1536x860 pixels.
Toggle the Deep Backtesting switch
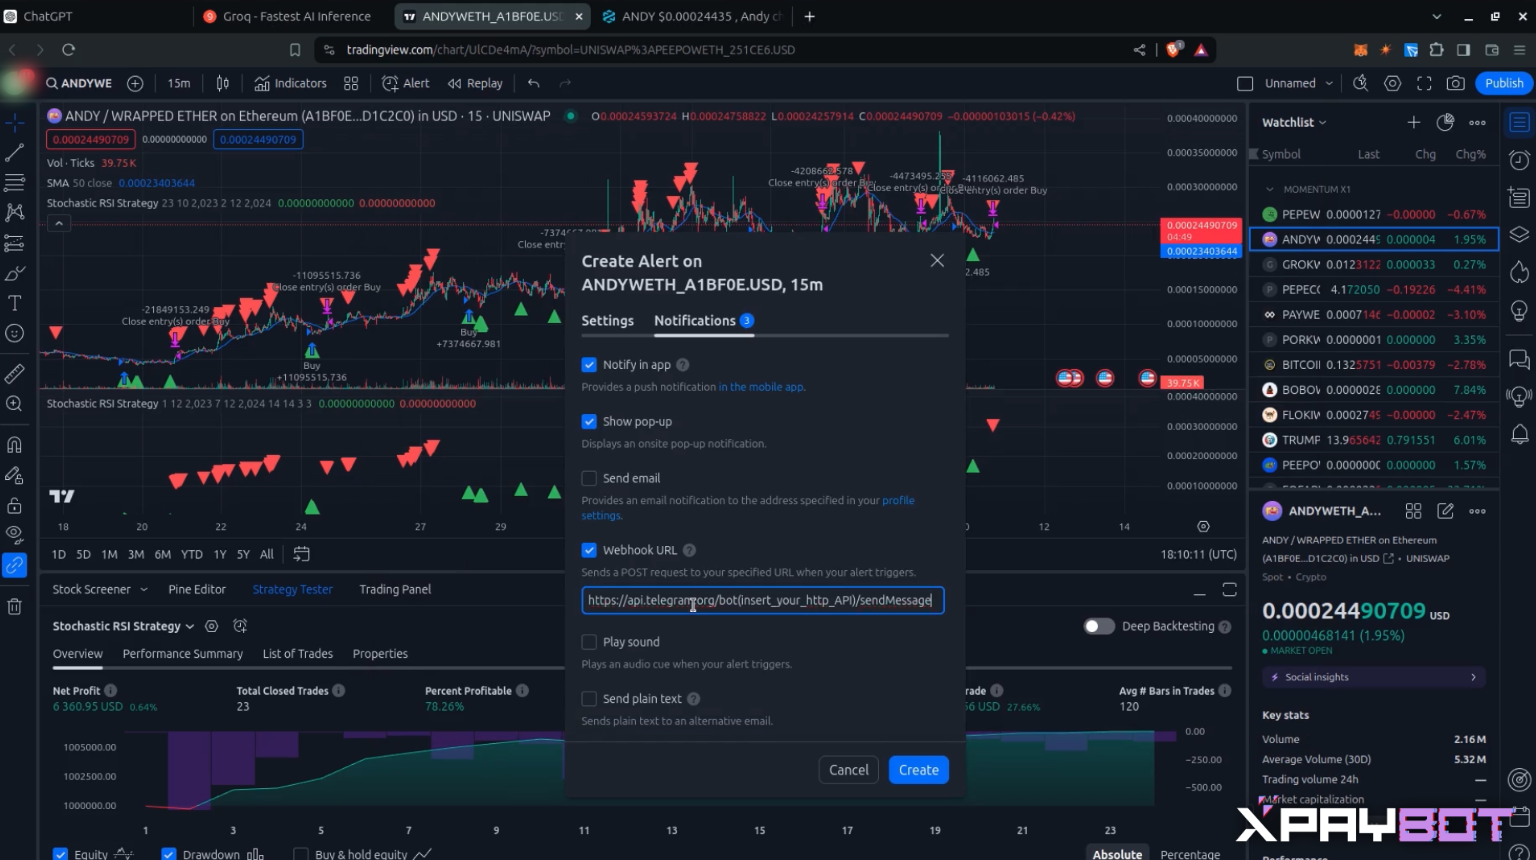click(x=1099, y=626)
